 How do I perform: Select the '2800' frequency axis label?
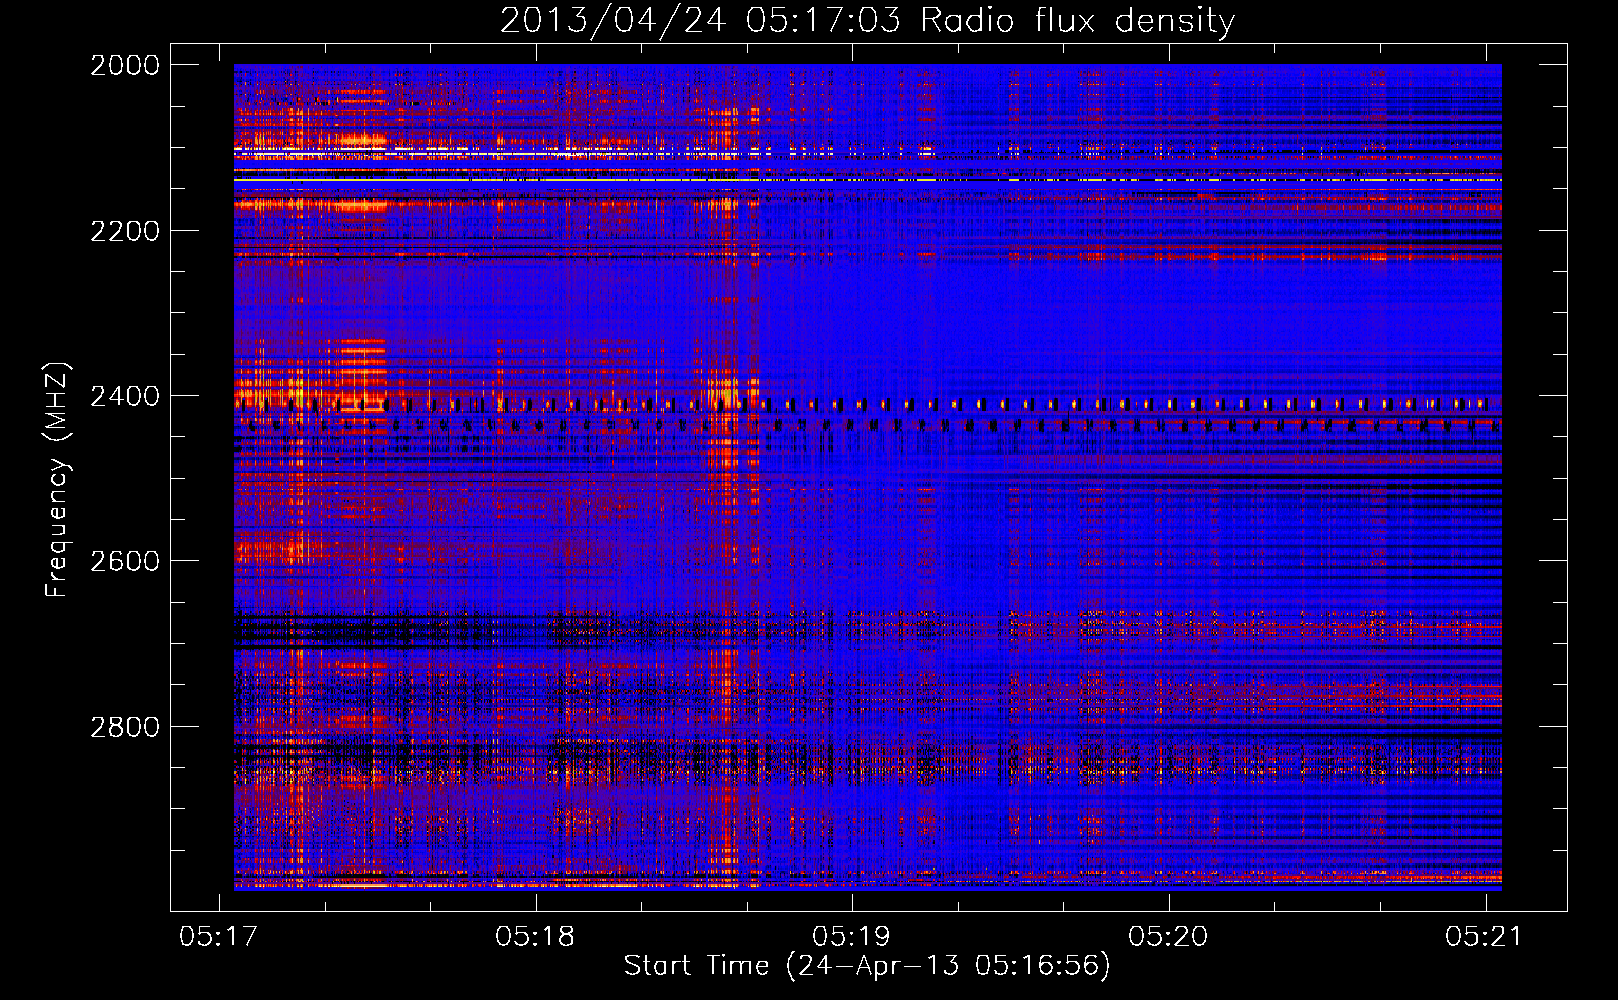(125, 726)
